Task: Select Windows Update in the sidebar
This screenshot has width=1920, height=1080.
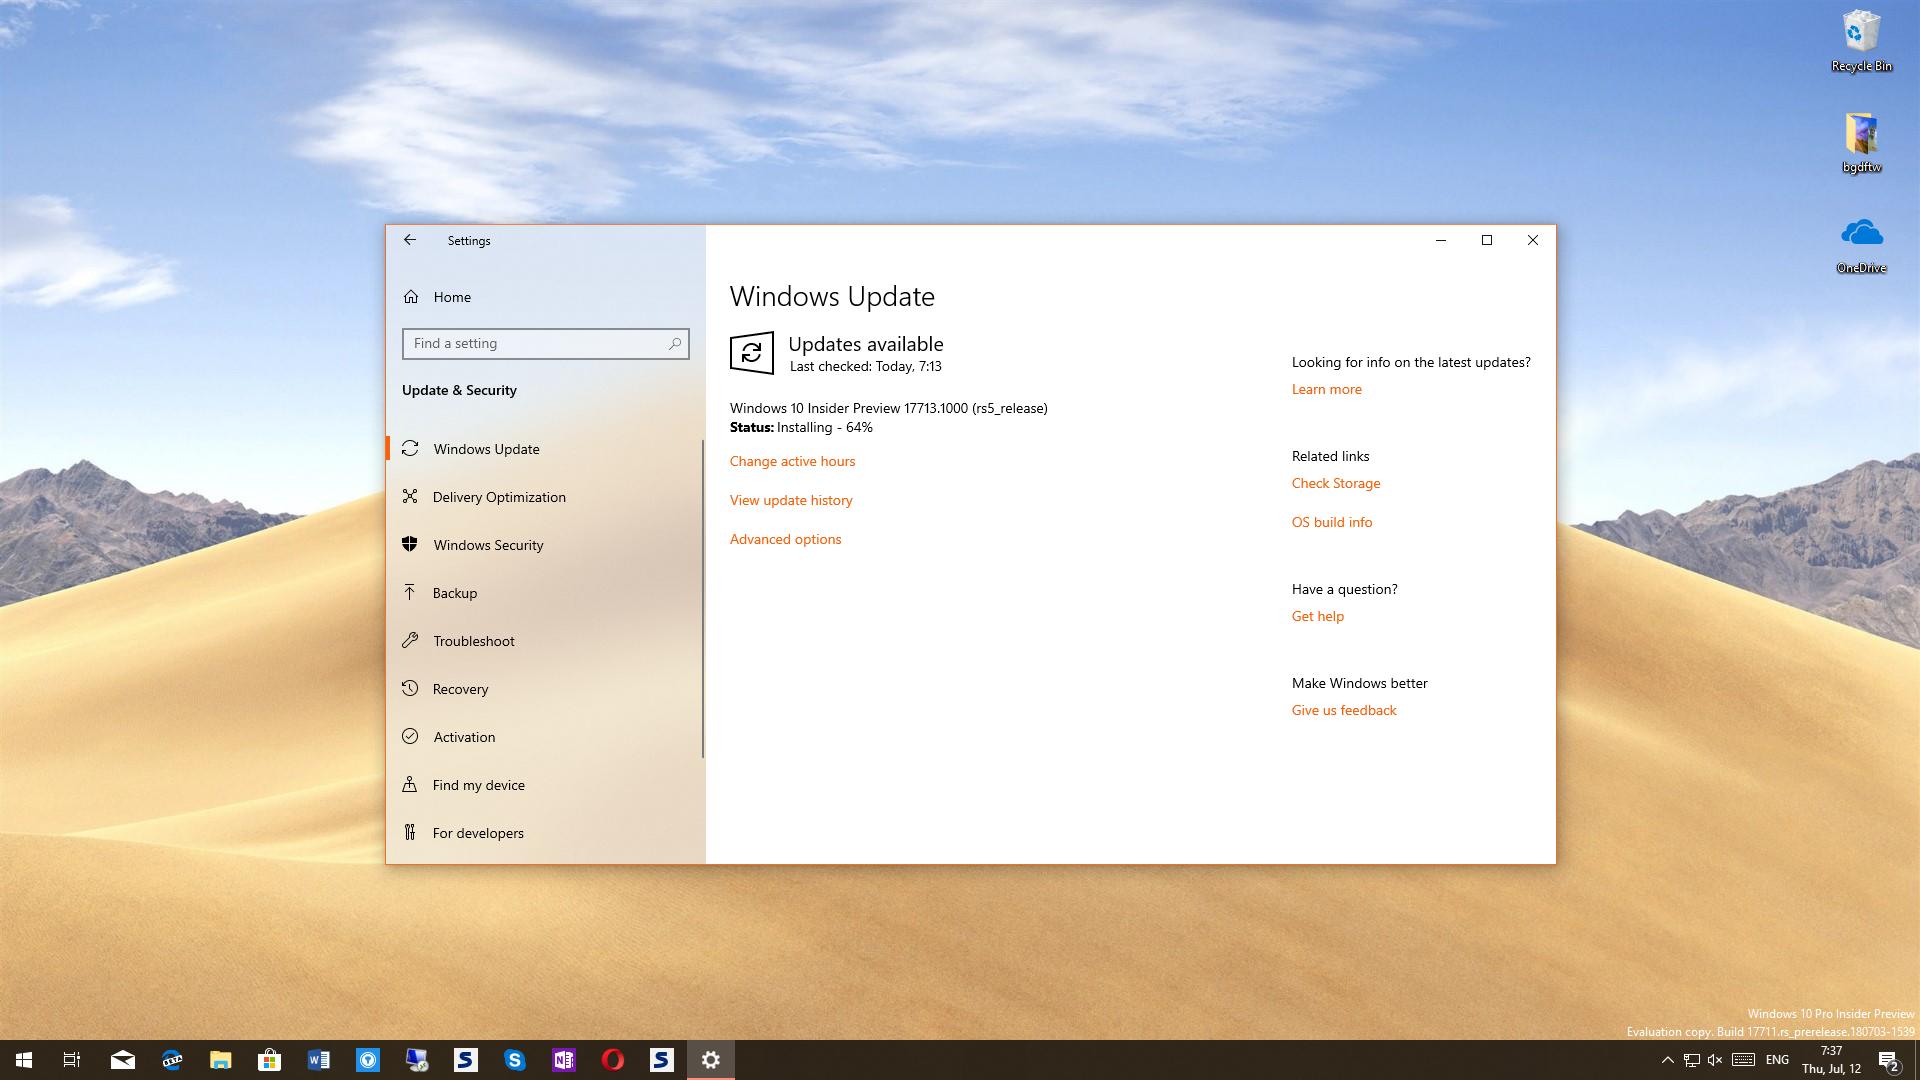Action: (545, 449)
